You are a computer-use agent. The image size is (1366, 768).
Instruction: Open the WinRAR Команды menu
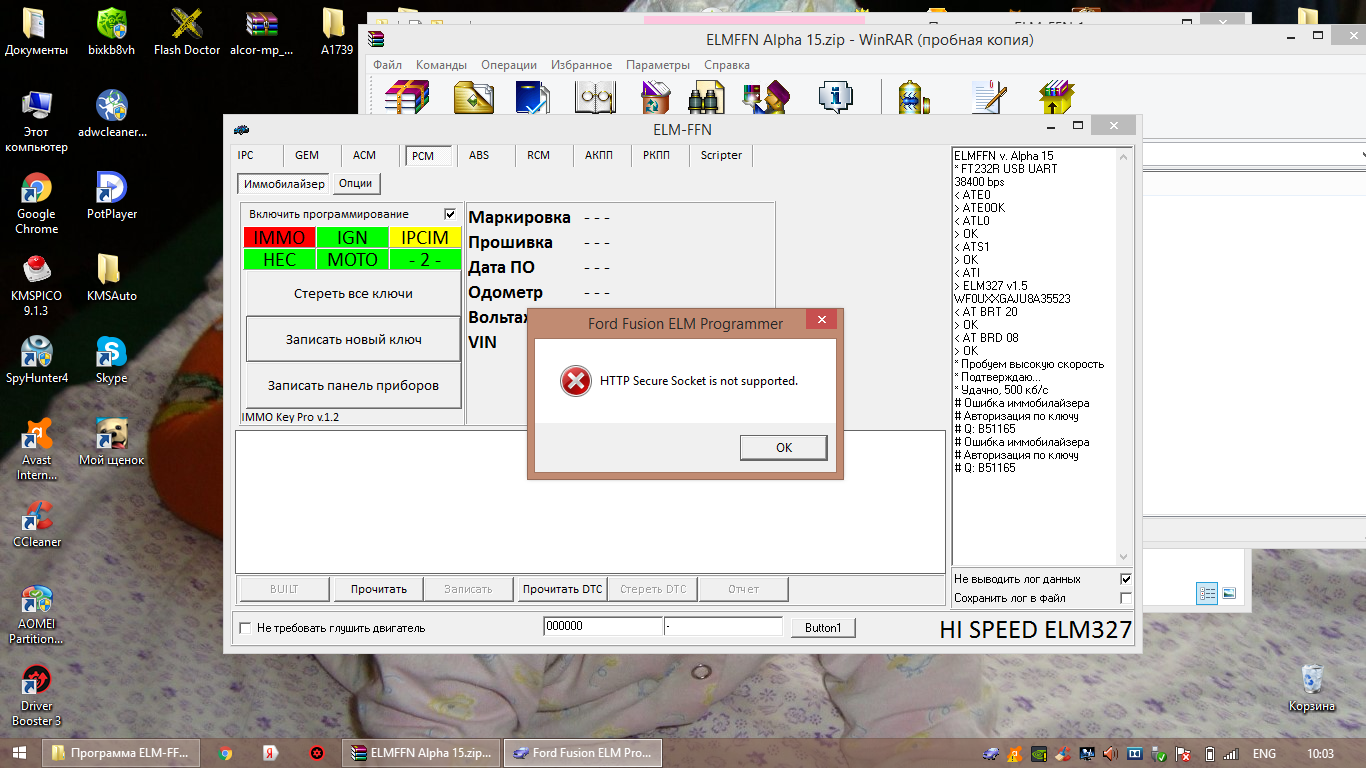tap(441, 65)
